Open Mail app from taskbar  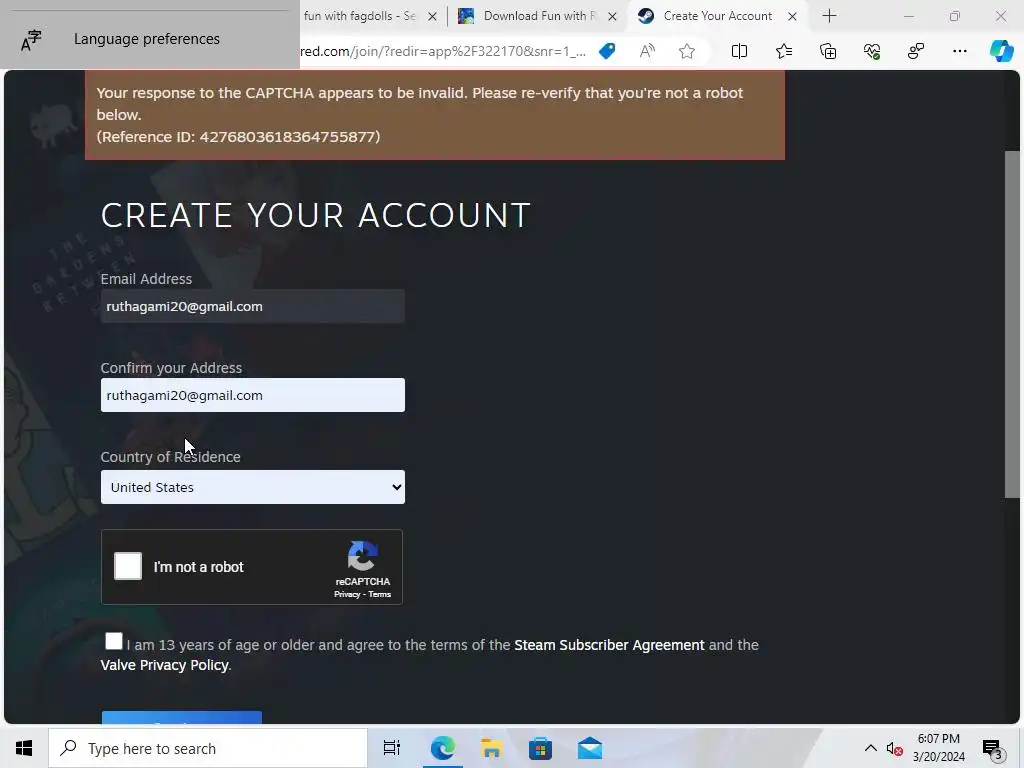point(590,748)
